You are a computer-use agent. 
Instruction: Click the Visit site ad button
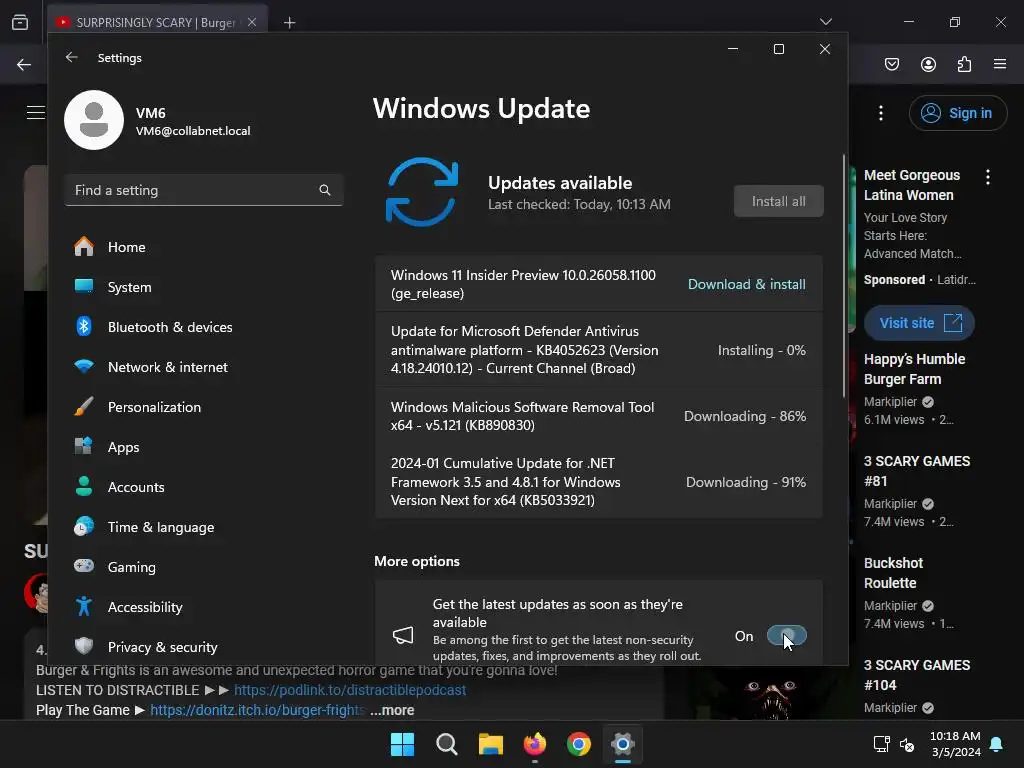[919, 323]
